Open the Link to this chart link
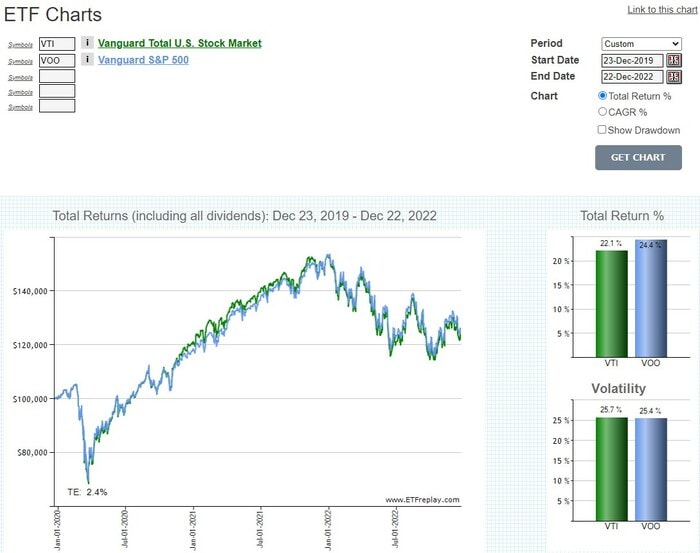 pyautogui.click(x=662, y=9)
